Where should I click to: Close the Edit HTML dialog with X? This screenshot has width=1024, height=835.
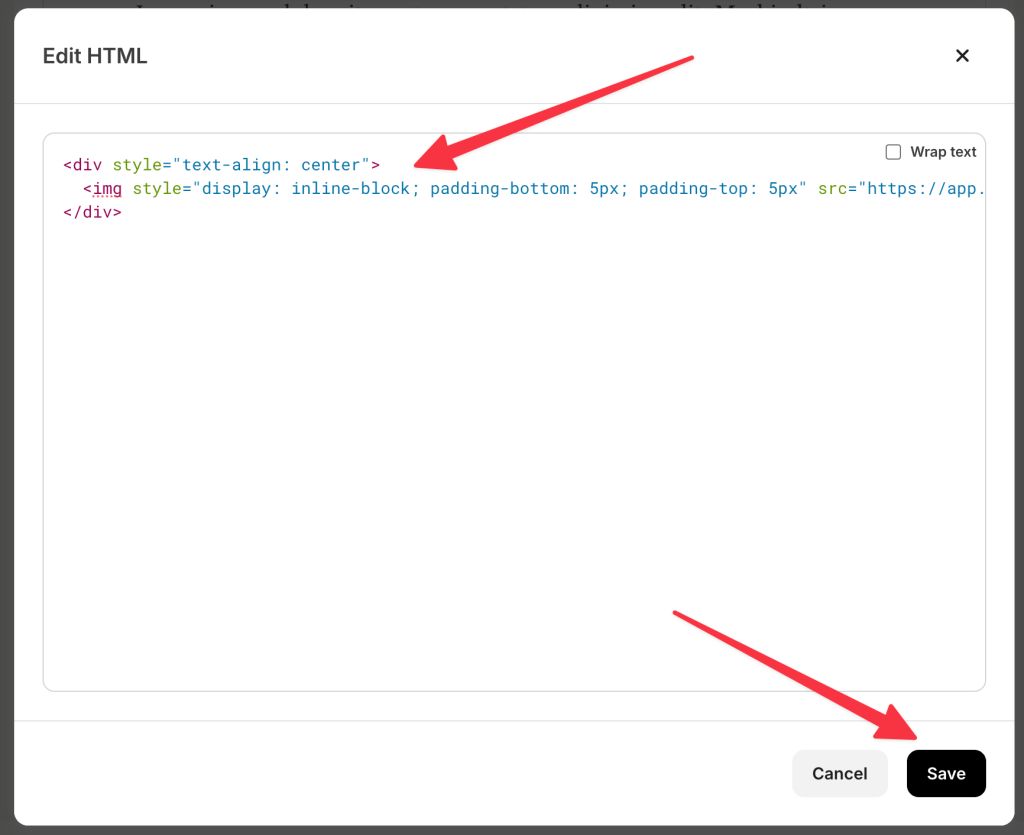962,56
